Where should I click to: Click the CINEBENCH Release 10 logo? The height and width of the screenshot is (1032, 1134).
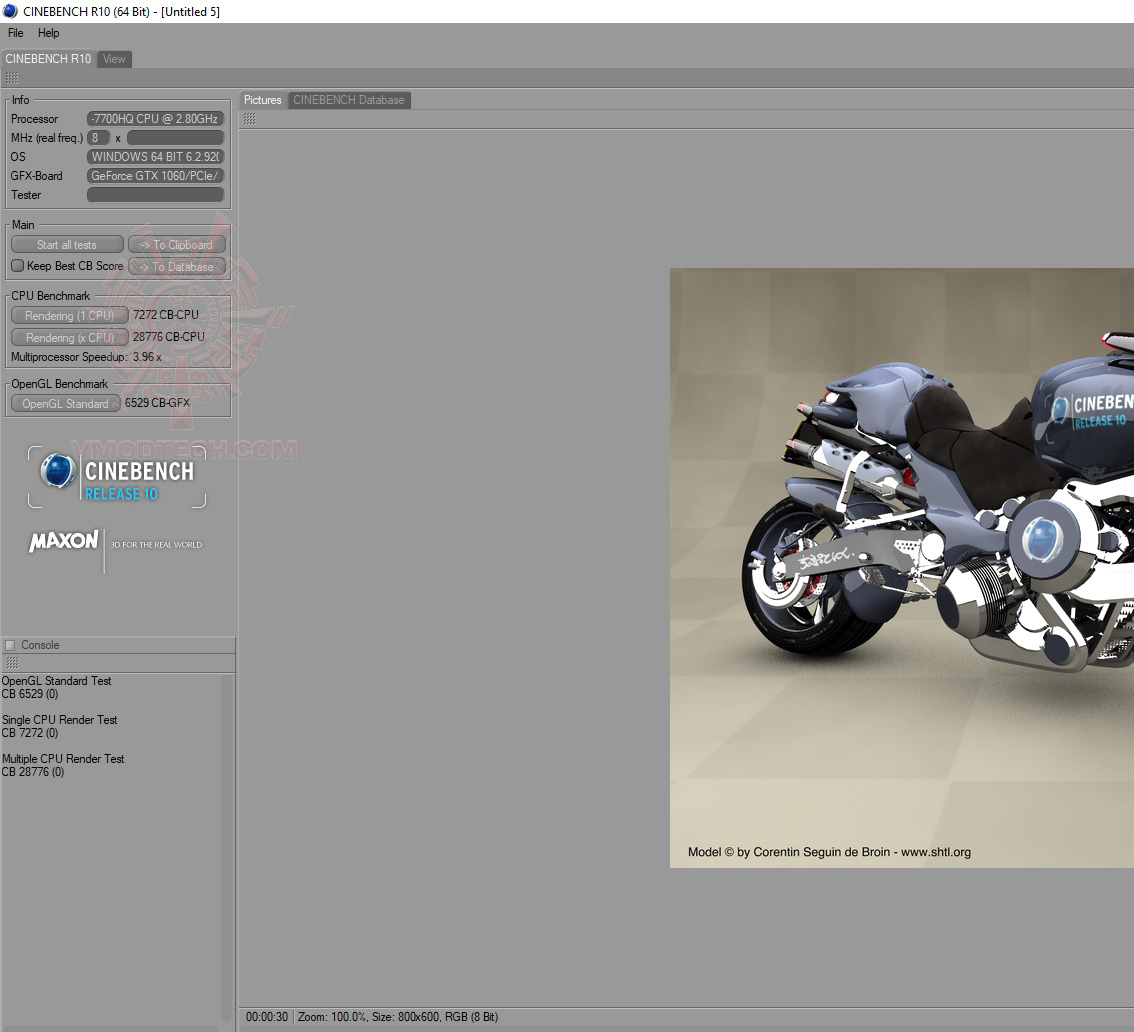117,478
